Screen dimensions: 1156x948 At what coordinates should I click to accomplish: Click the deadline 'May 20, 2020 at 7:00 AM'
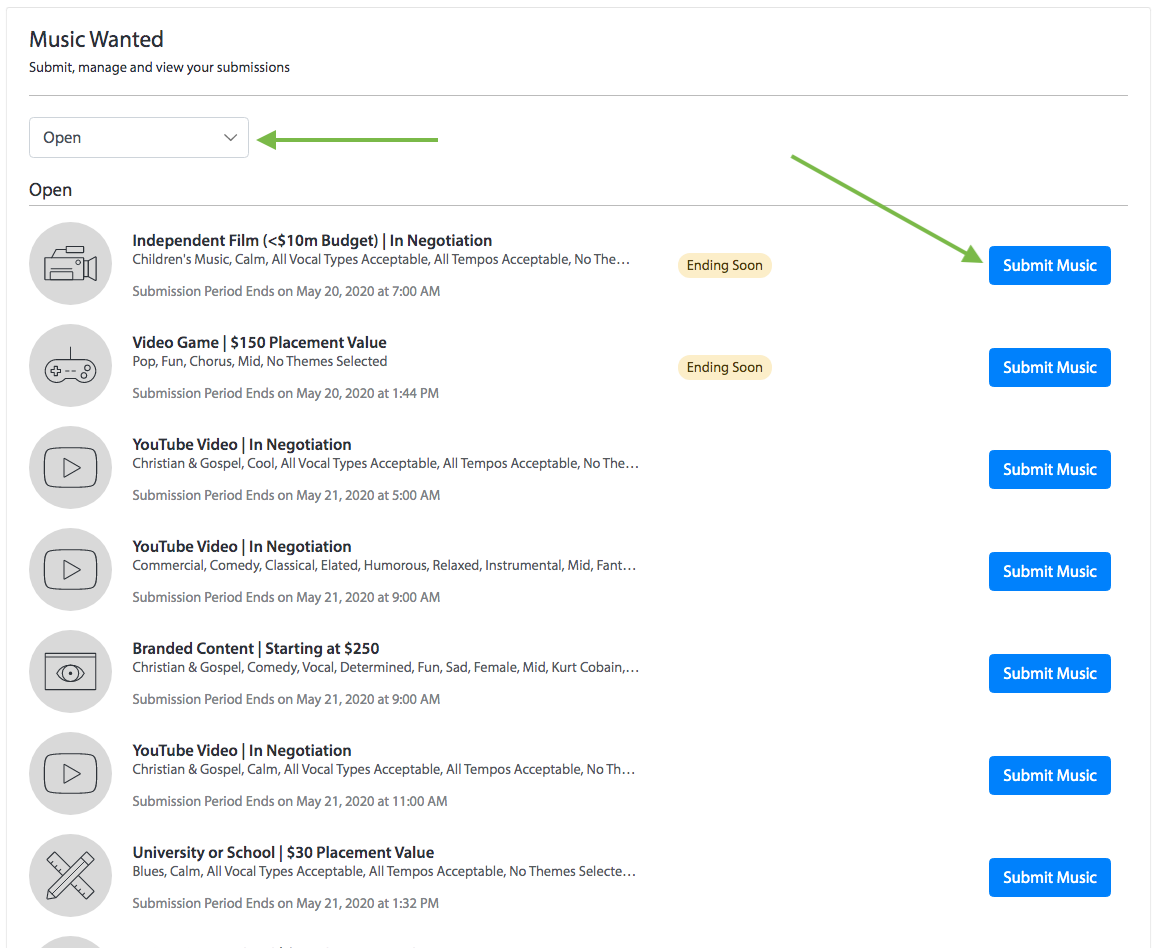click(368, 291)
